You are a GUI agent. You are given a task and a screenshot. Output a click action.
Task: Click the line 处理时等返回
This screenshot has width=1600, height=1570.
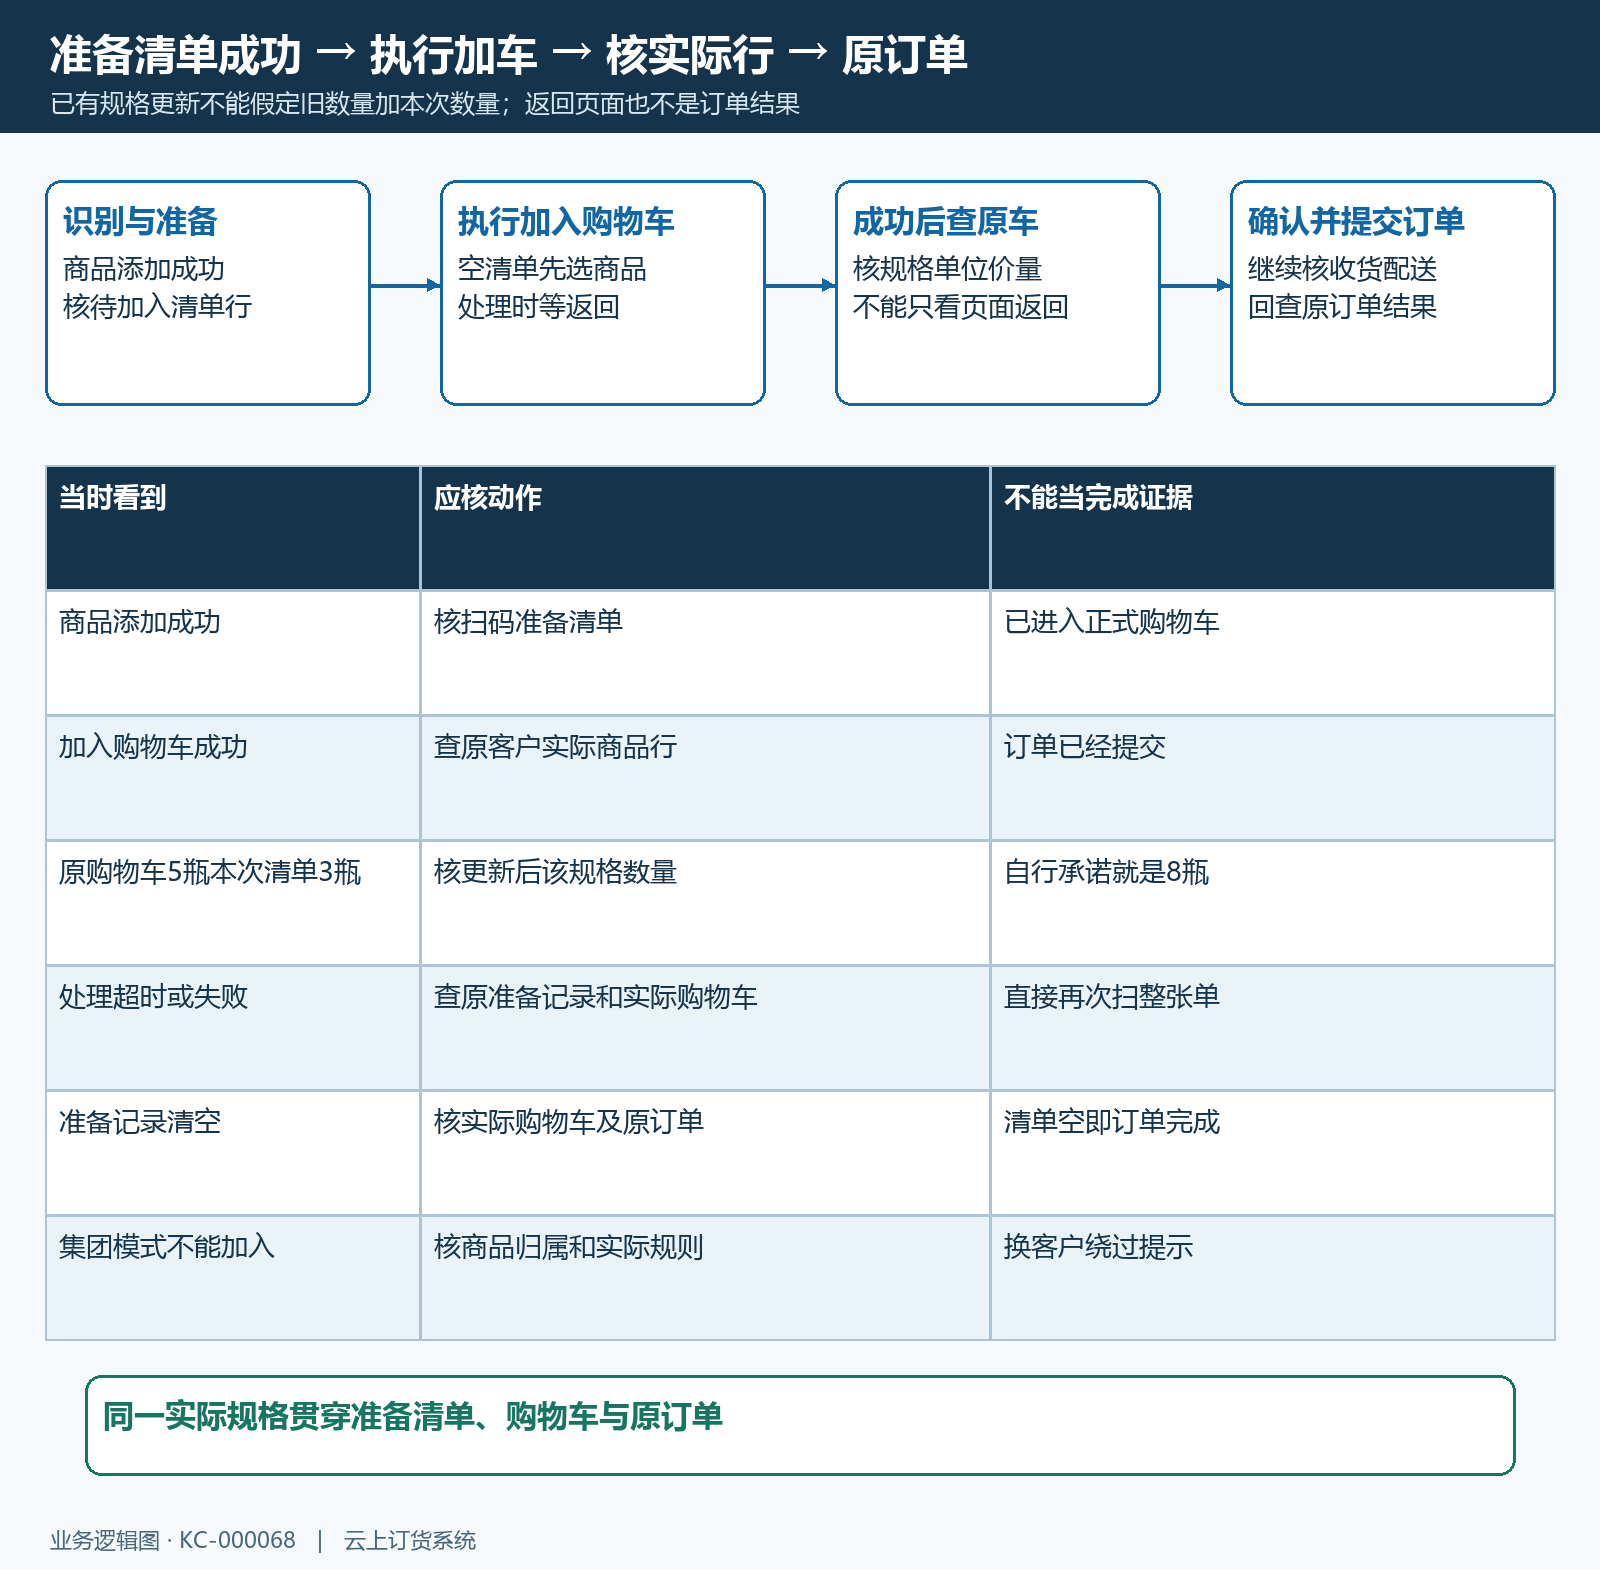point(538,306)
